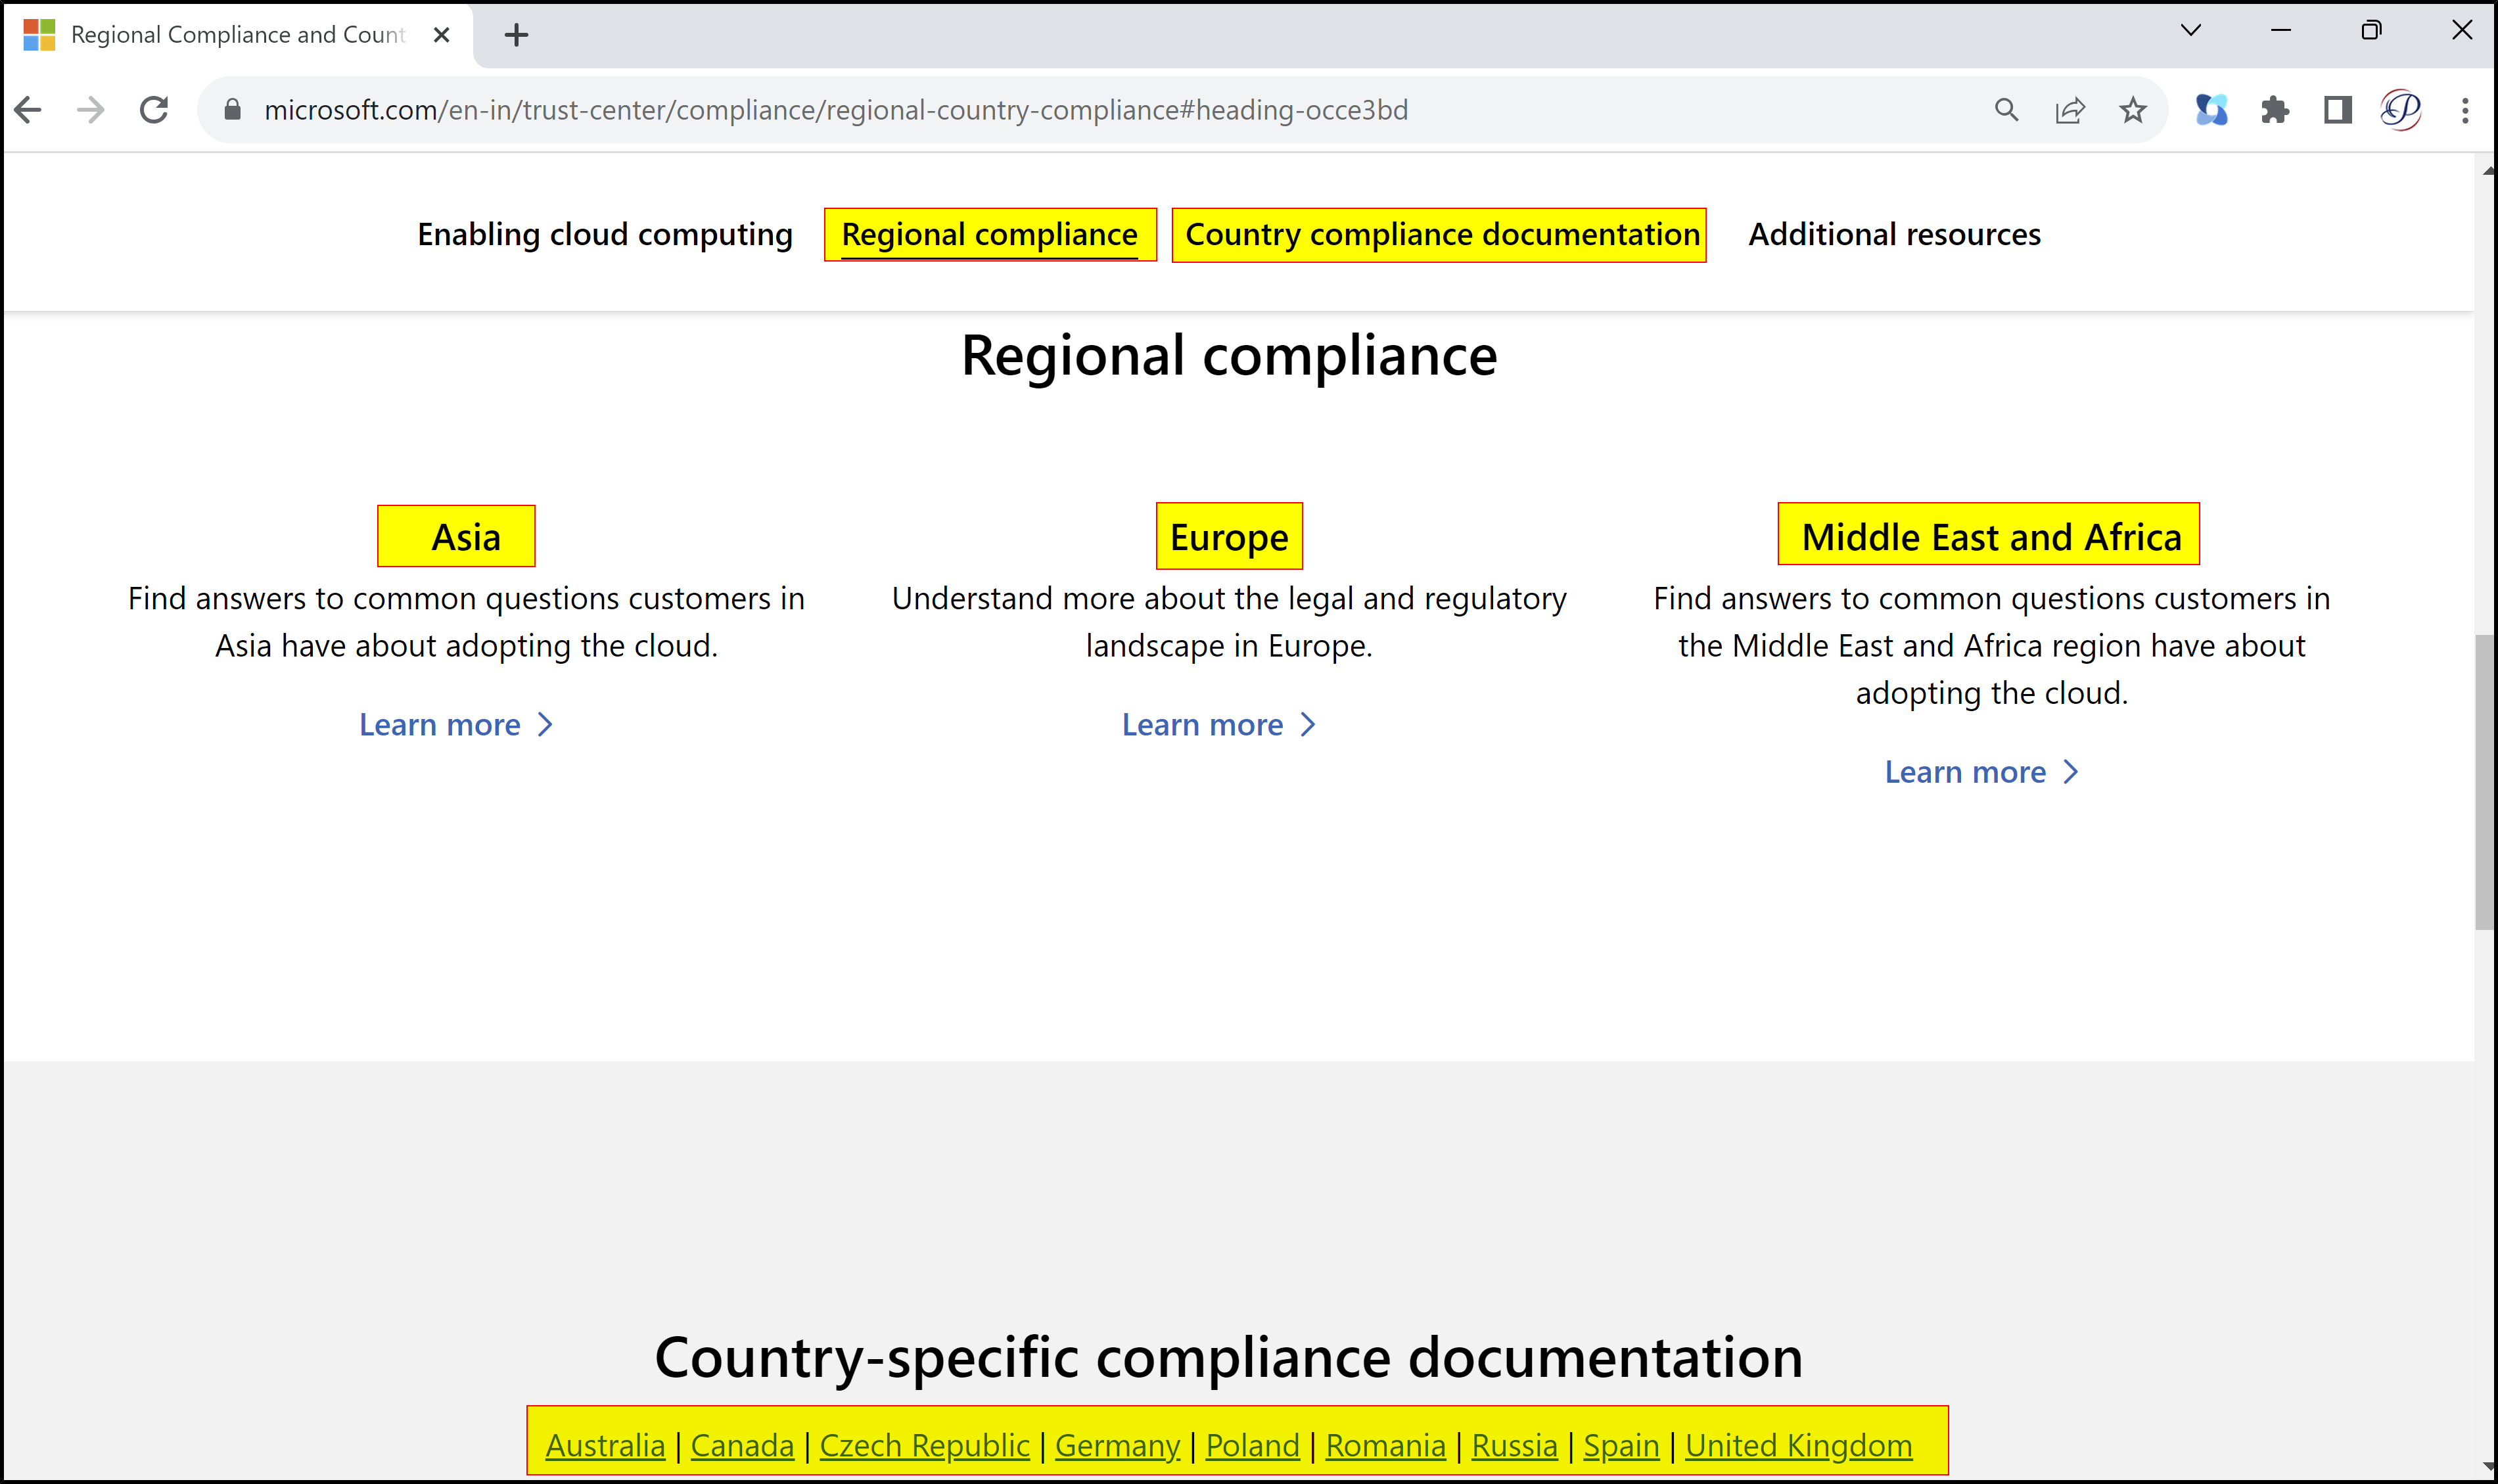The image size is (2498, 1484).
Task: Click the vertical scrollbar thumb
Action: click(x=2484, y=782)
